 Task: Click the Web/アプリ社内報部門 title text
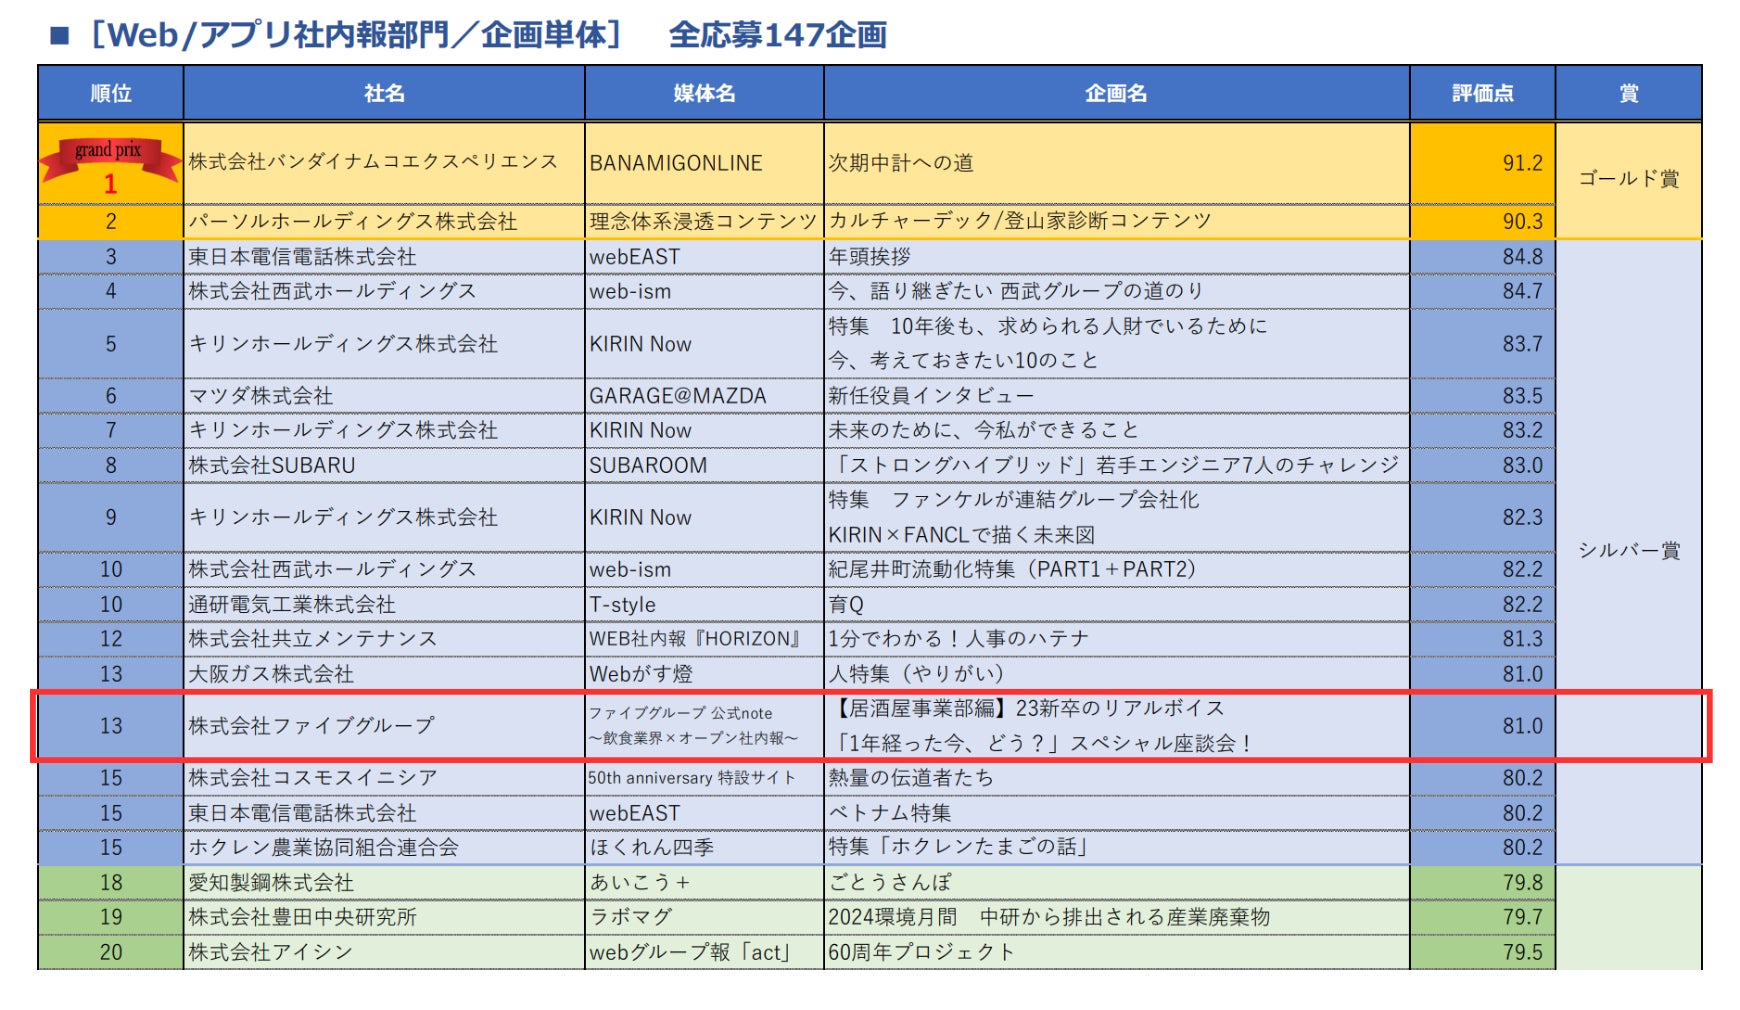click(356, 35)
